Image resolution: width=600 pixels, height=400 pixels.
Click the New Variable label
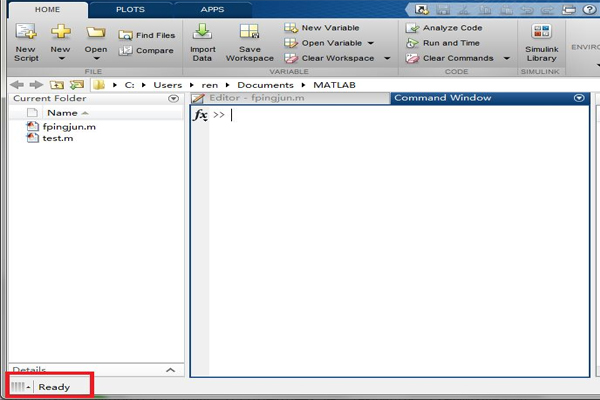pos(330,28)
